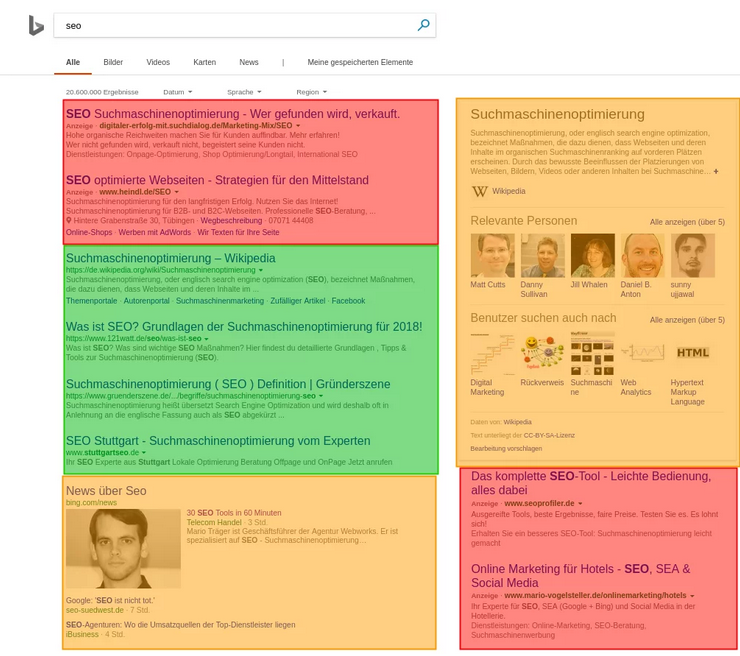The image size is (740, 656).
Task: Open ad 'SEO Suchmaschinenoptimierung - Wer gefunden wird, verkauft'
Action: coord(233,114)
